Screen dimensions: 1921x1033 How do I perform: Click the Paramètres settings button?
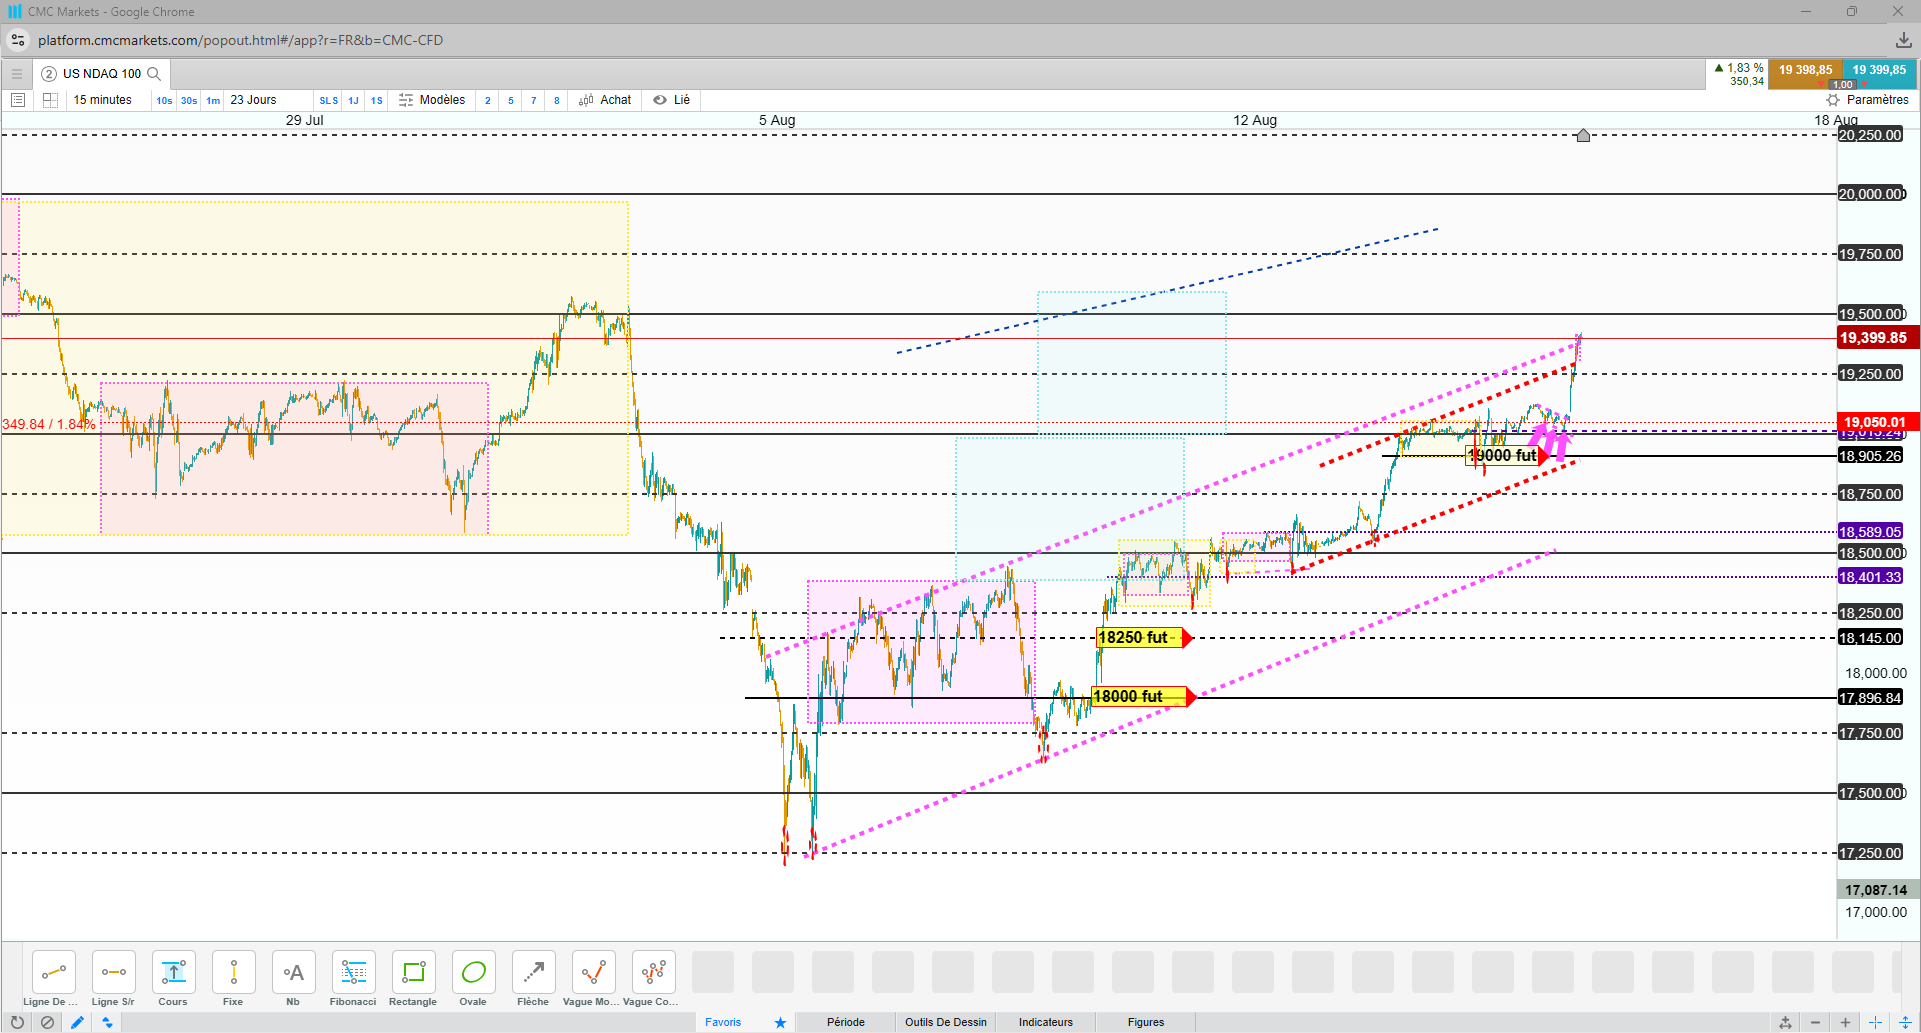(1867, 100)
